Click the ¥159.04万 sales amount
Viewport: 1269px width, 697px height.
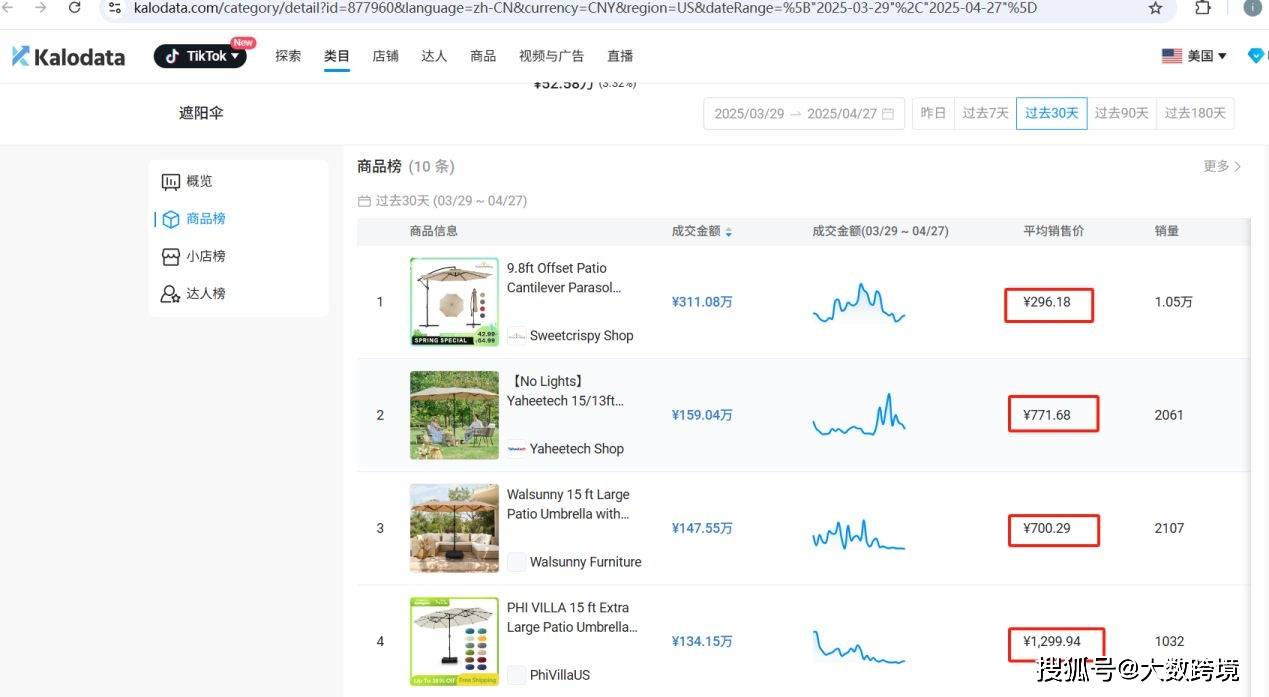coord(702,415)
